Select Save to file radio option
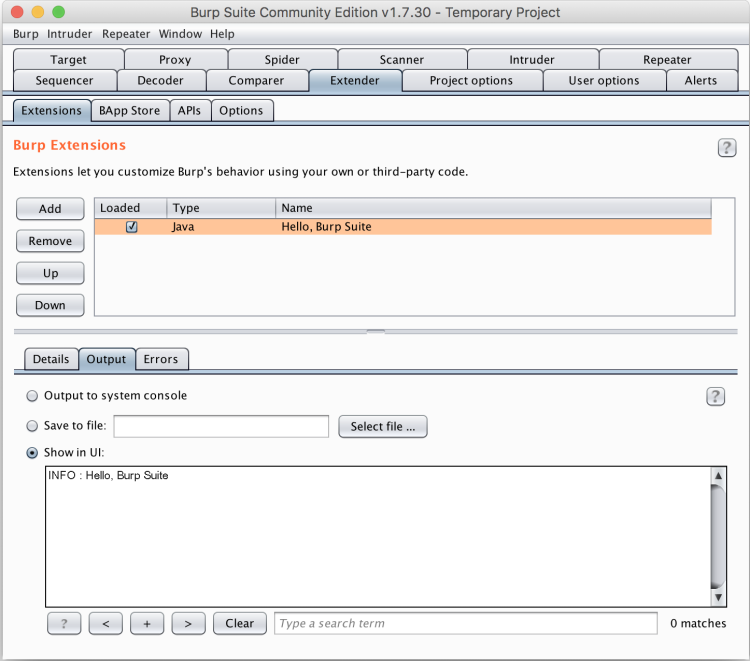750x661 pixels. [x=32, y=426]
